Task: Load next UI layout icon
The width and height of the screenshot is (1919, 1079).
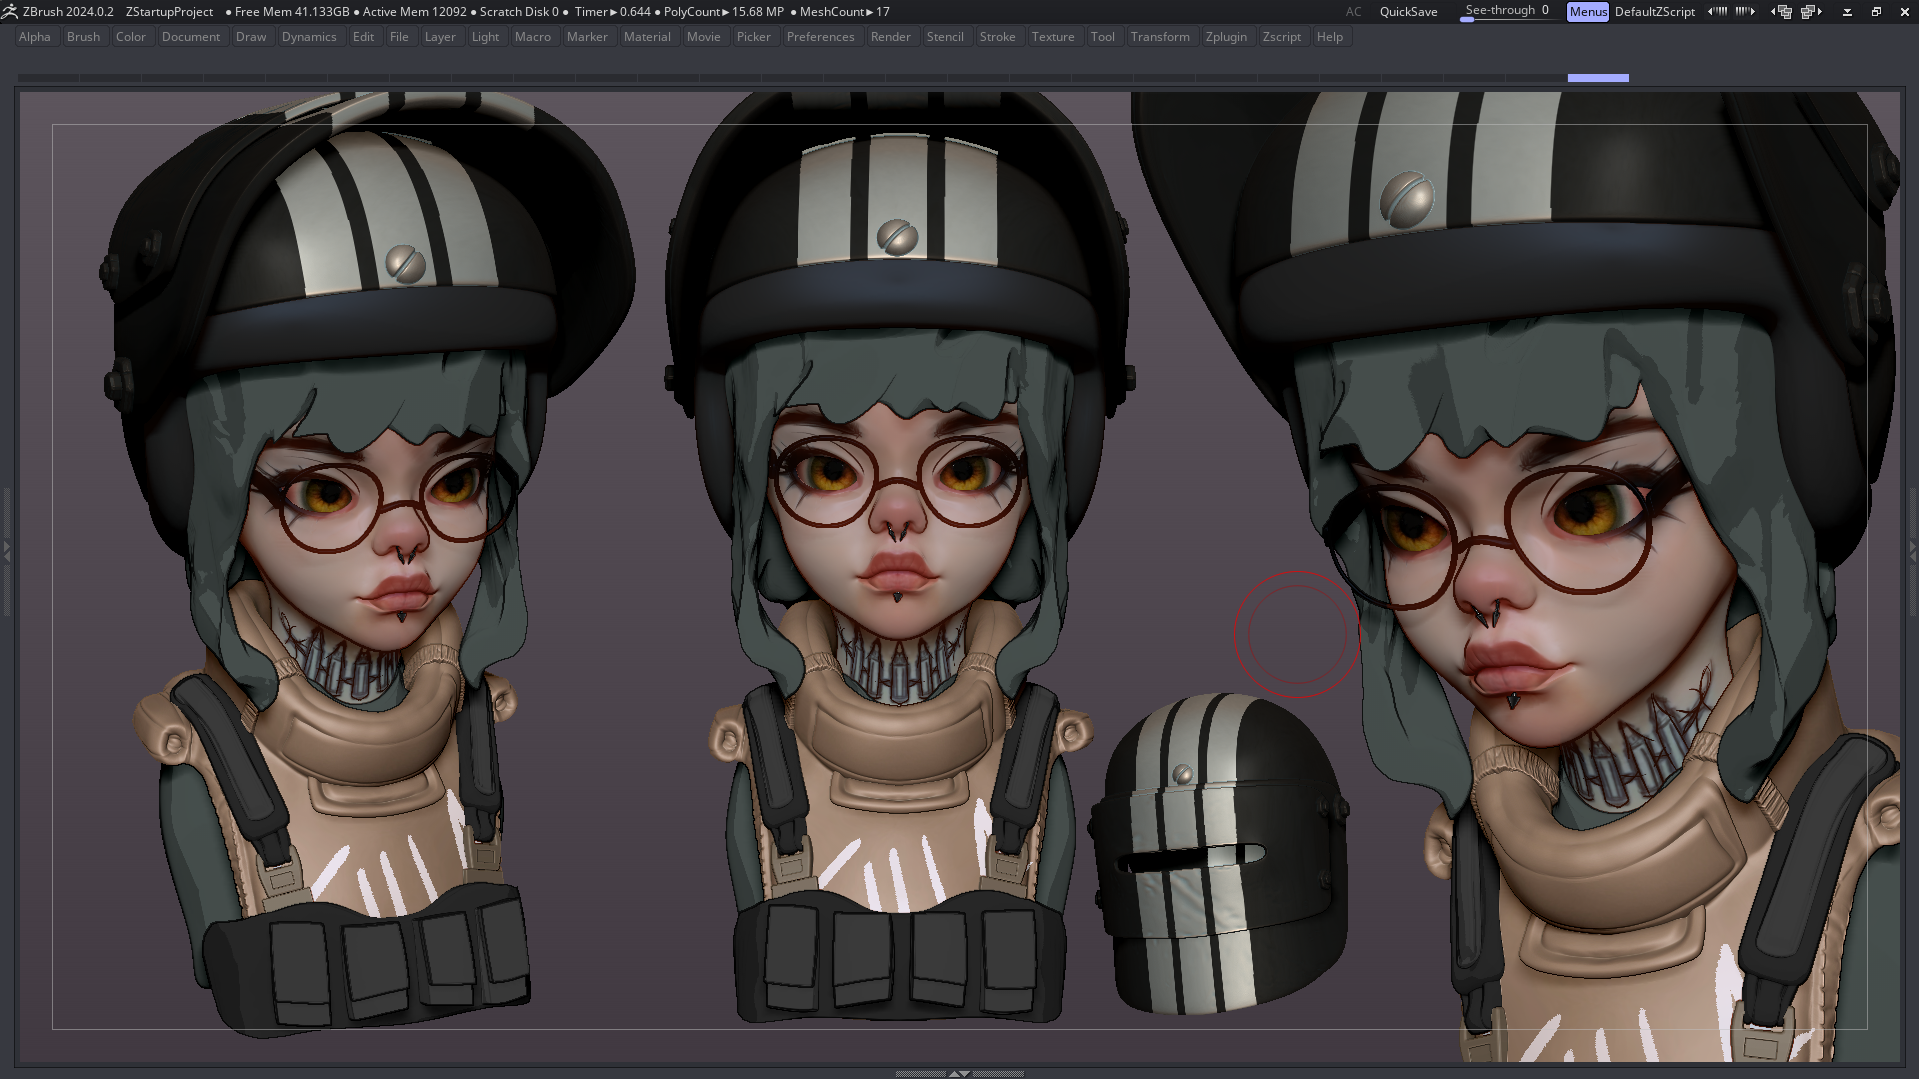Action: pos(1811,12)
